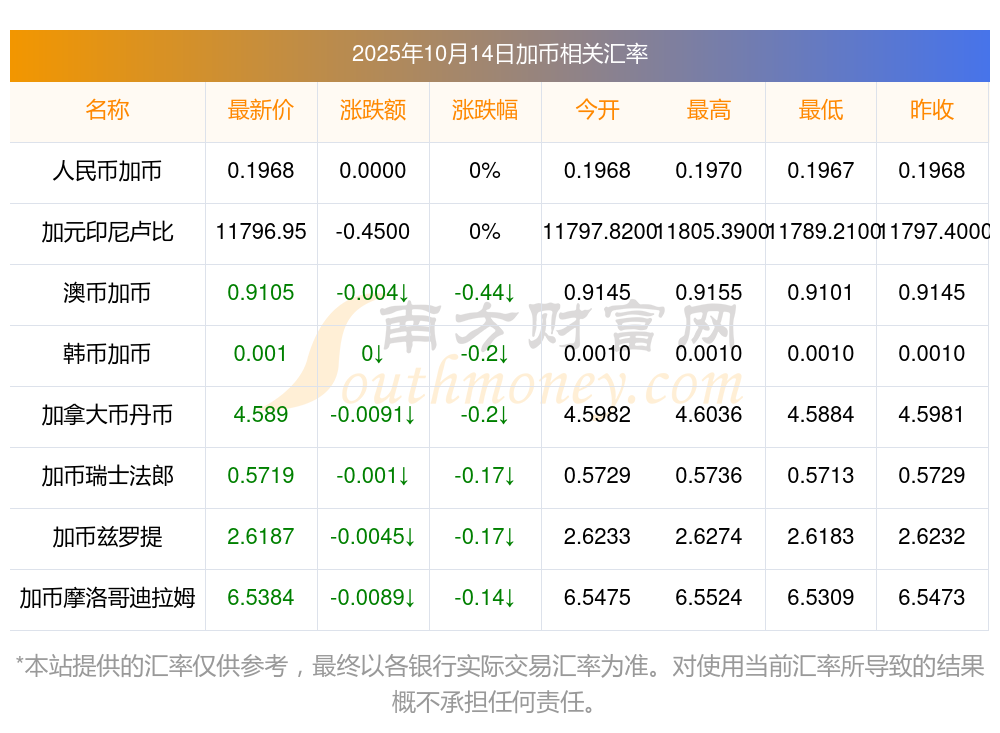Click low value 0.9101
This screenshot has width=1000, height=733.
point(820,293)
